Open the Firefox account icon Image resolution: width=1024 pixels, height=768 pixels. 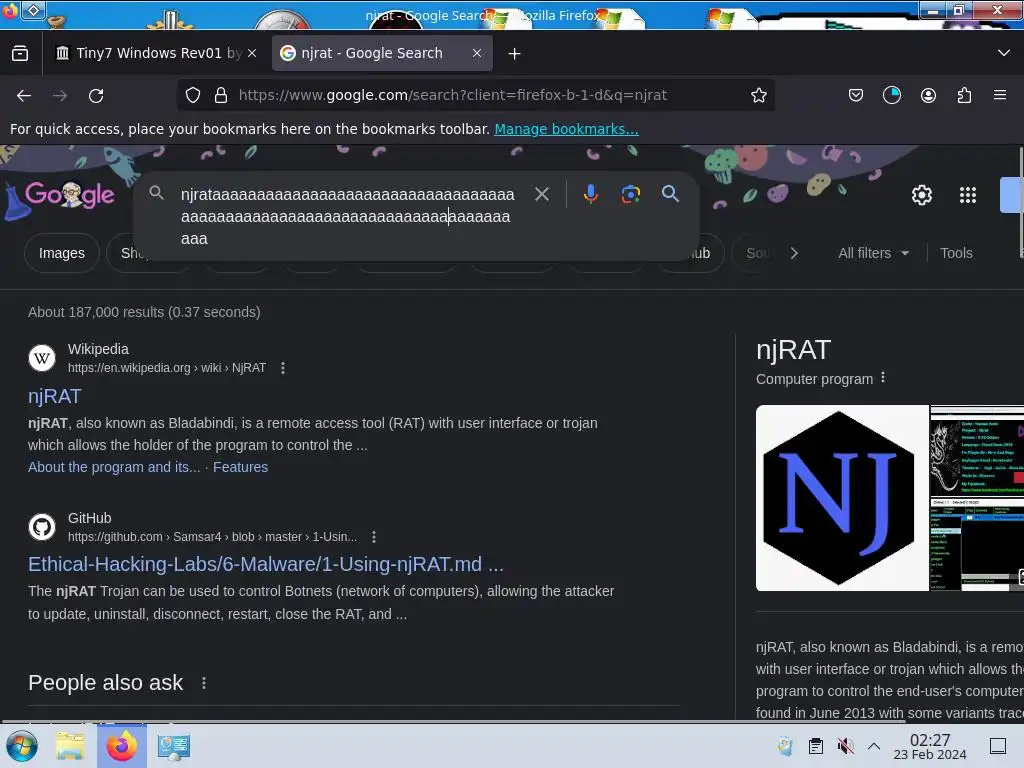pyautogui.click(x=928, y=95)
